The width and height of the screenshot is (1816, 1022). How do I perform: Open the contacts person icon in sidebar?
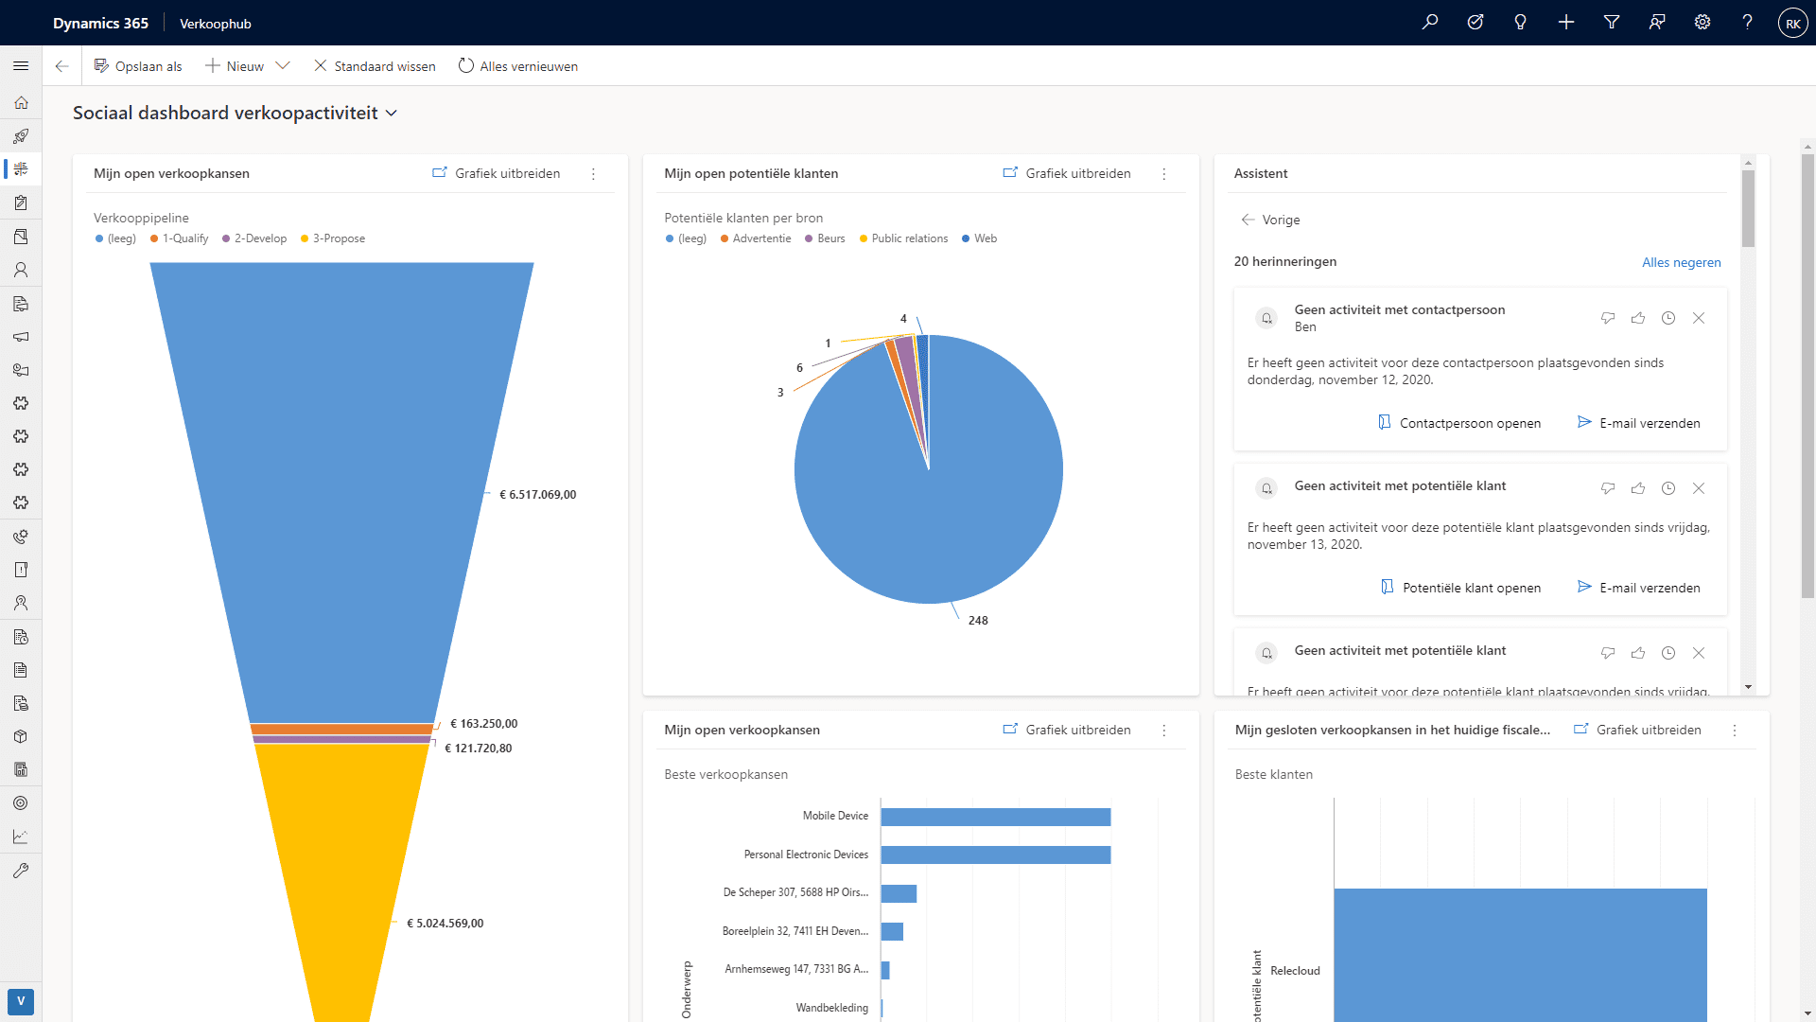pyautogui.click(x=21, y=270)
